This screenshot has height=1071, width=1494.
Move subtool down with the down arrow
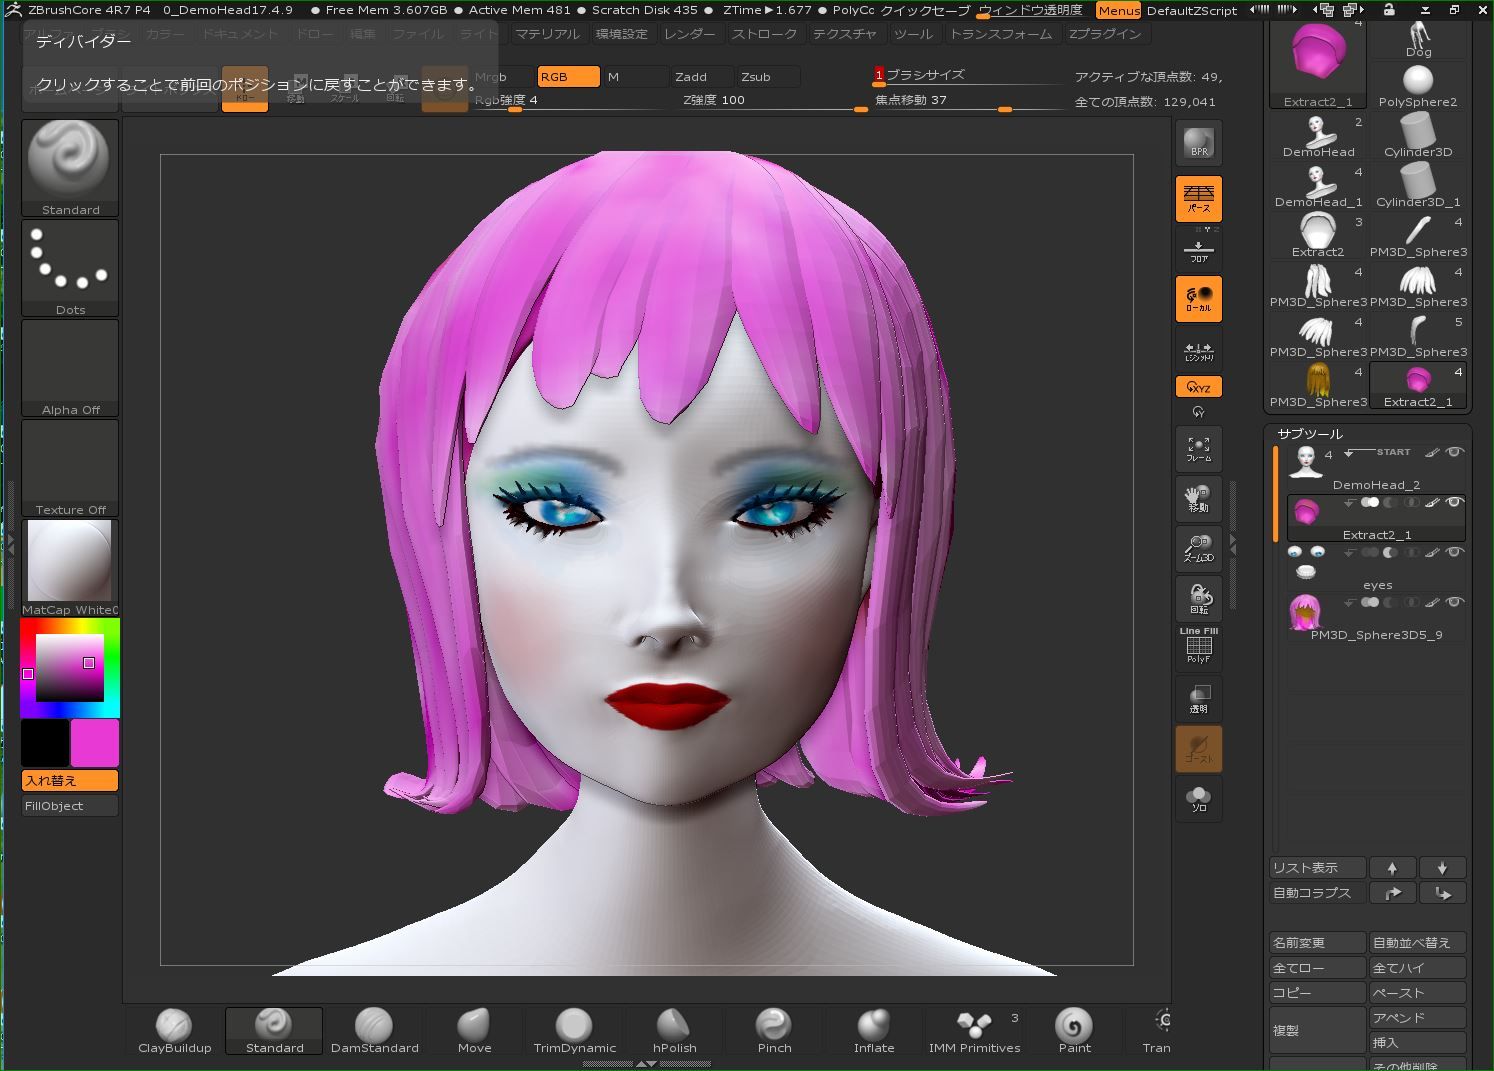pyautogui.click(x=1442, y=868)
